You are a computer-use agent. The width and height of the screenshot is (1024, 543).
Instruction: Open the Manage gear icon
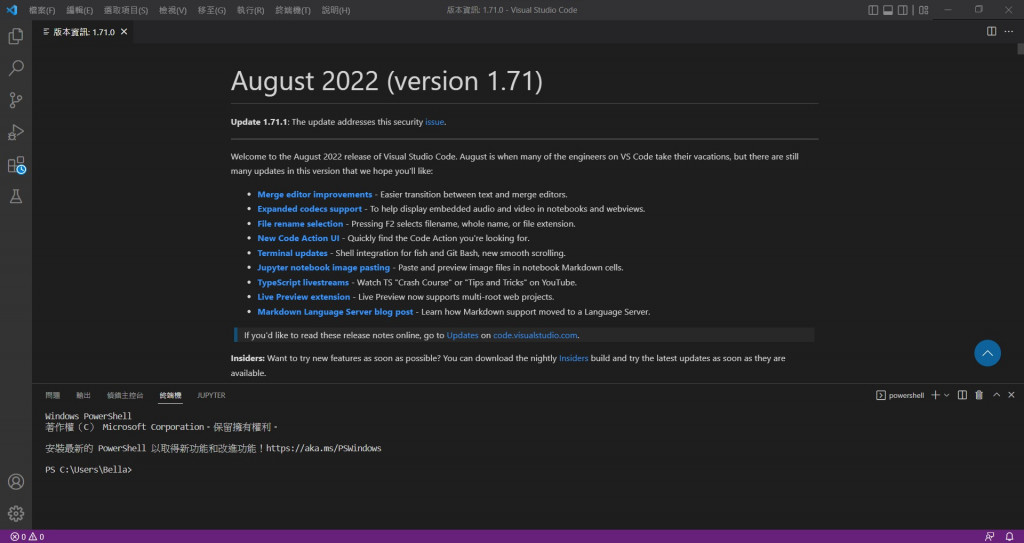[16, 514]
